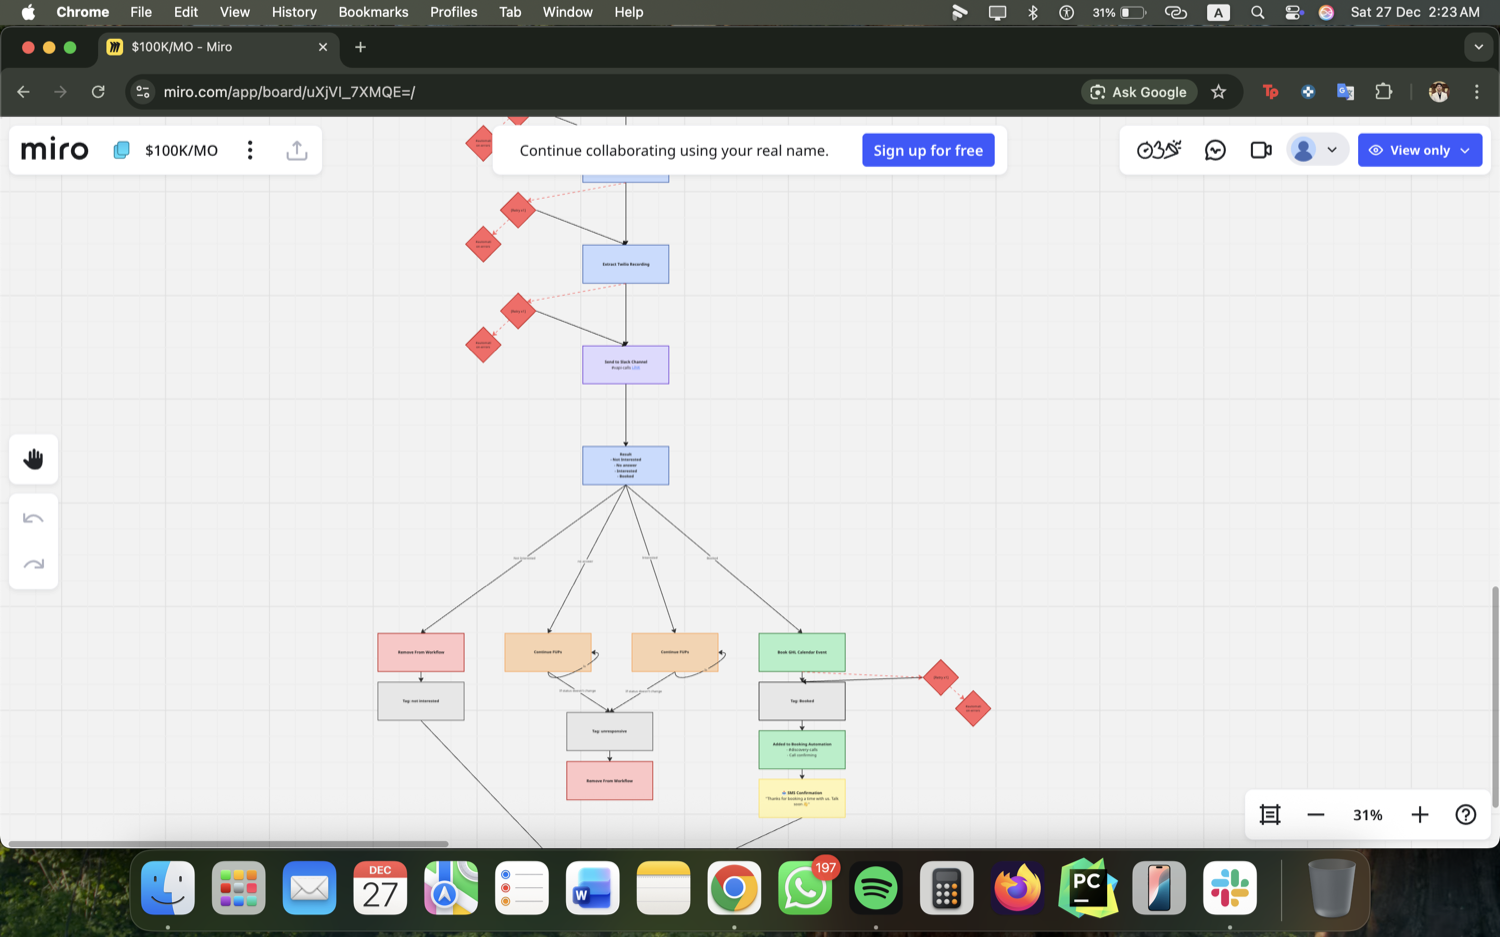1500x937 pixels.
Task: Click the Ask Google lens button
Action: tap(1139, 92)
